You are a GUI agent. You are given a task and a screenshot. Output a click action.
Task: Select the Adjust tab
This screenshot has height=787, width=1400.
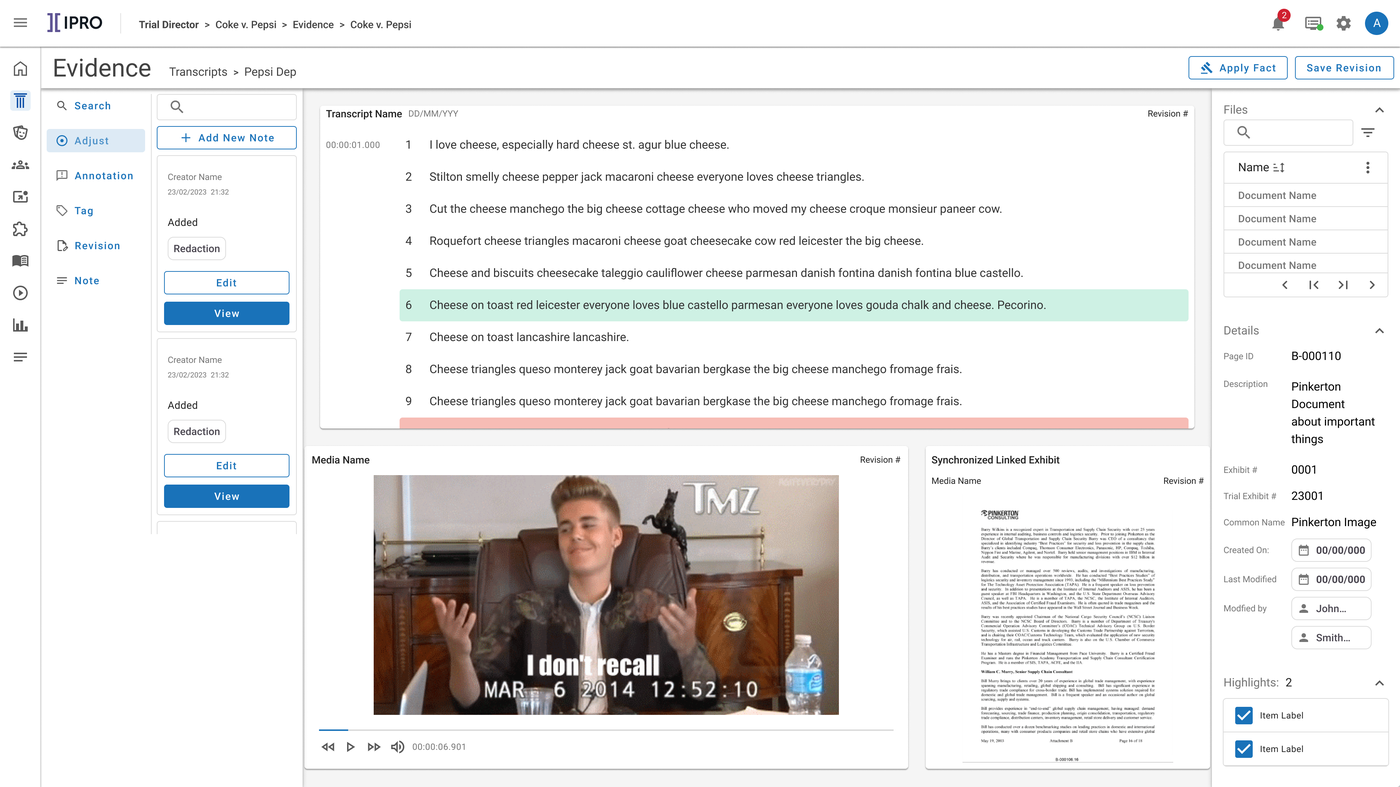[x=96, y=141]
